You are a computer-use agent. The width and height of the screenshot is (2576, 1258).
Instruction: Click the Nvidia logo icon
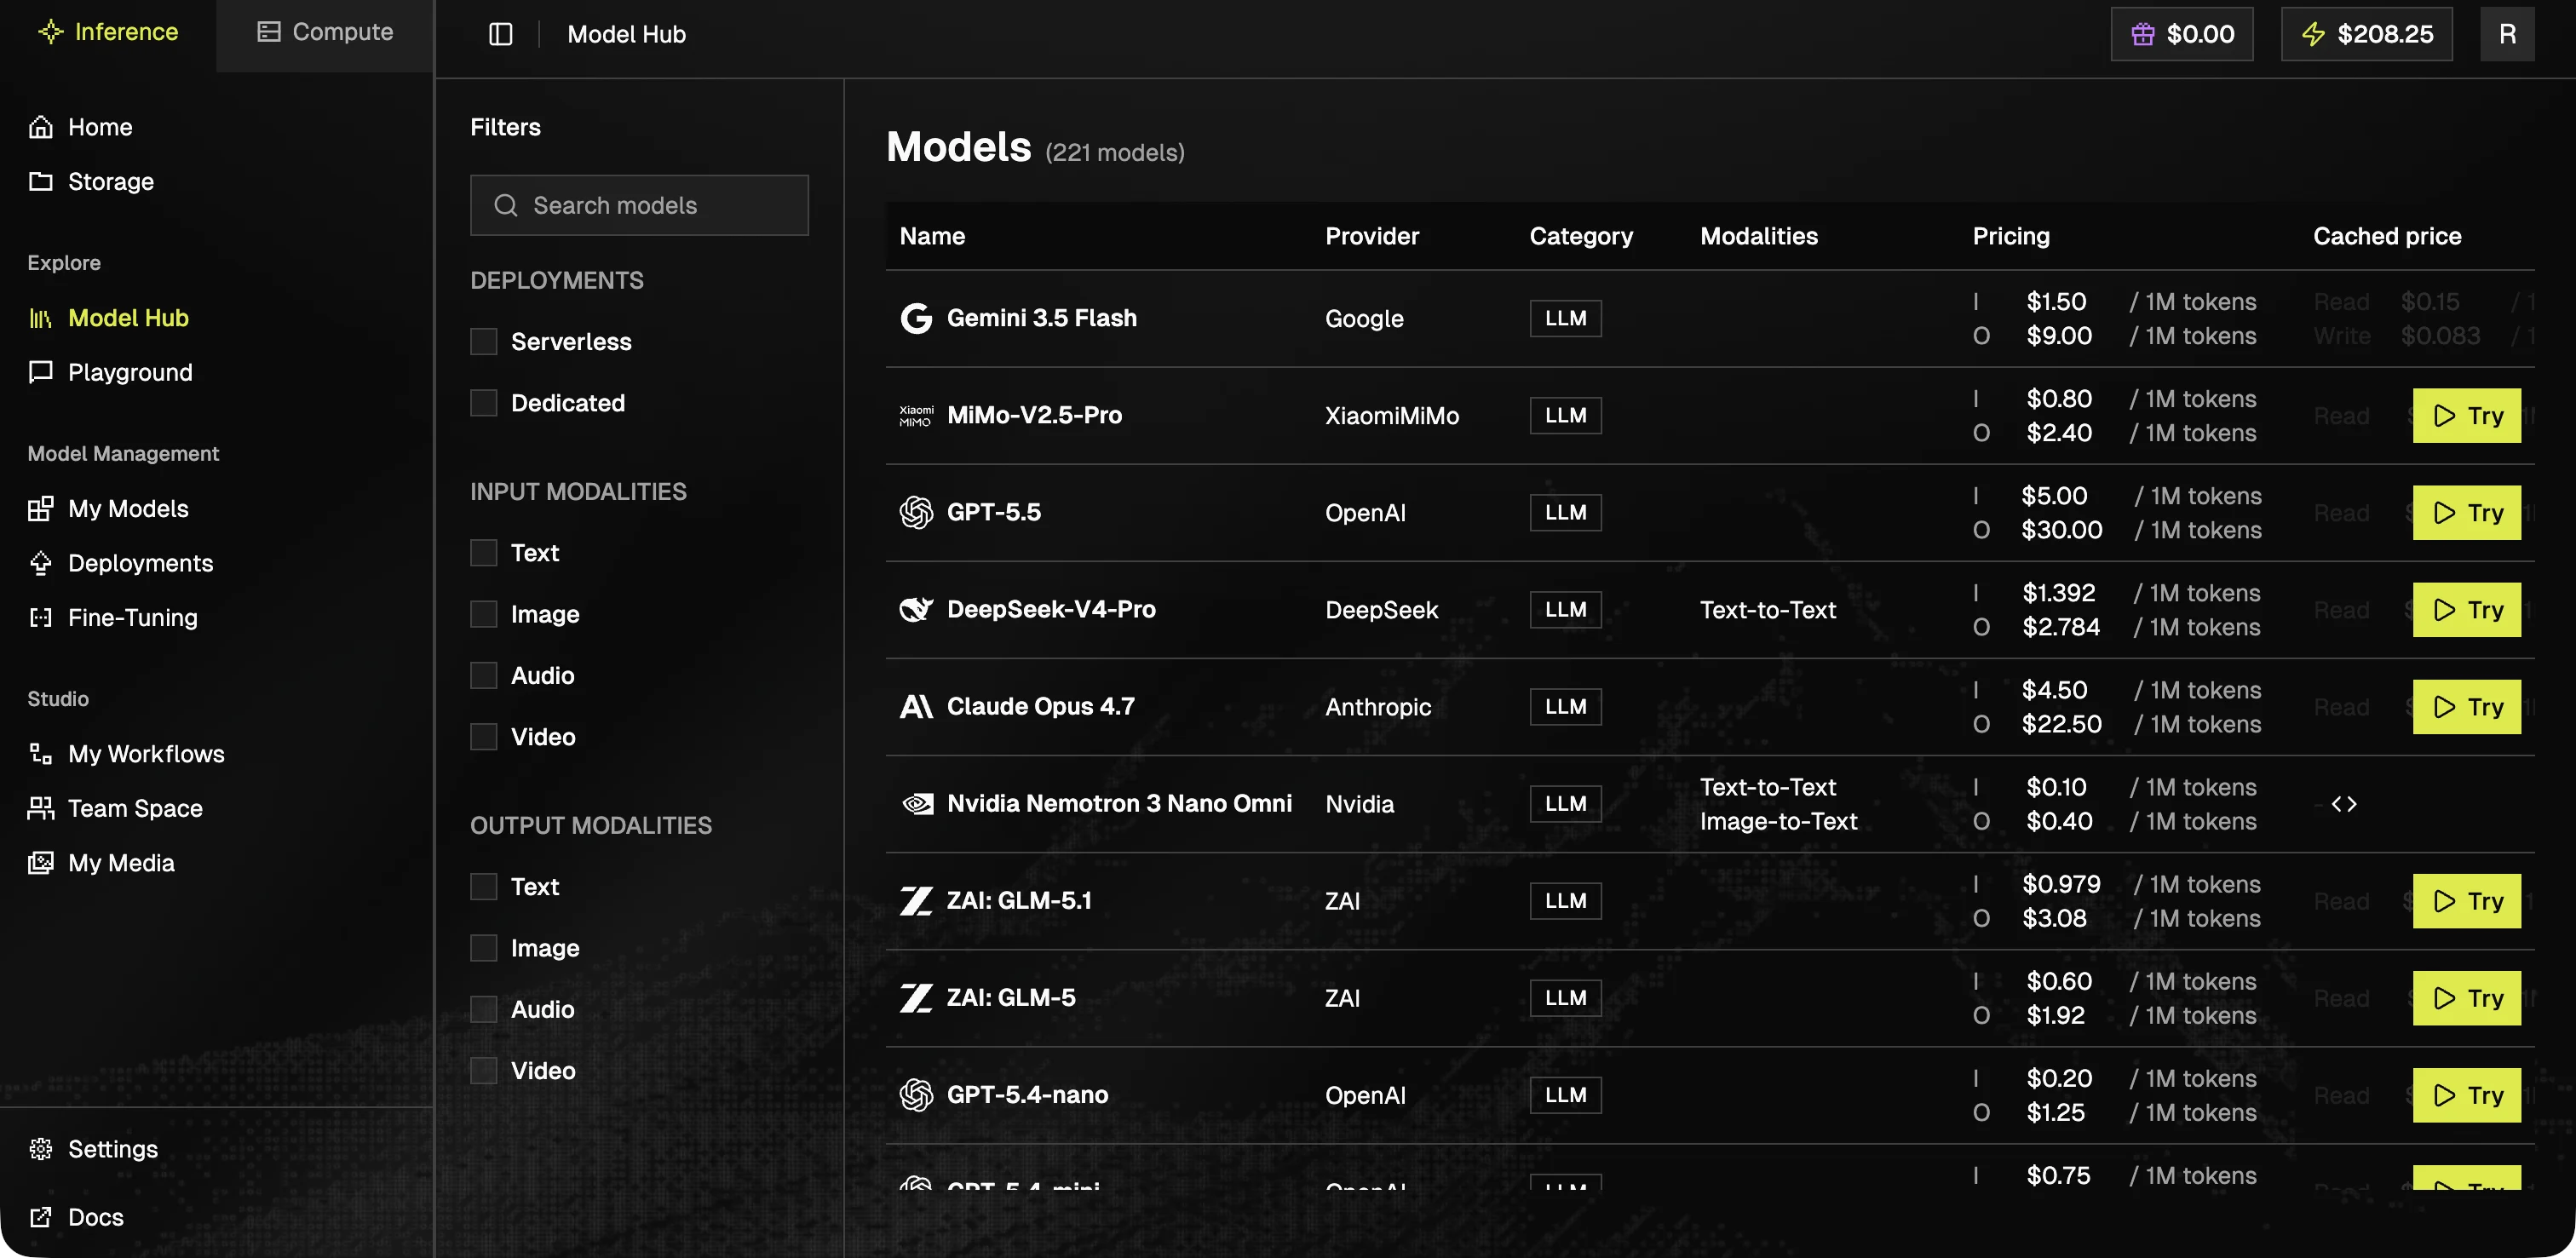(917, 803)
